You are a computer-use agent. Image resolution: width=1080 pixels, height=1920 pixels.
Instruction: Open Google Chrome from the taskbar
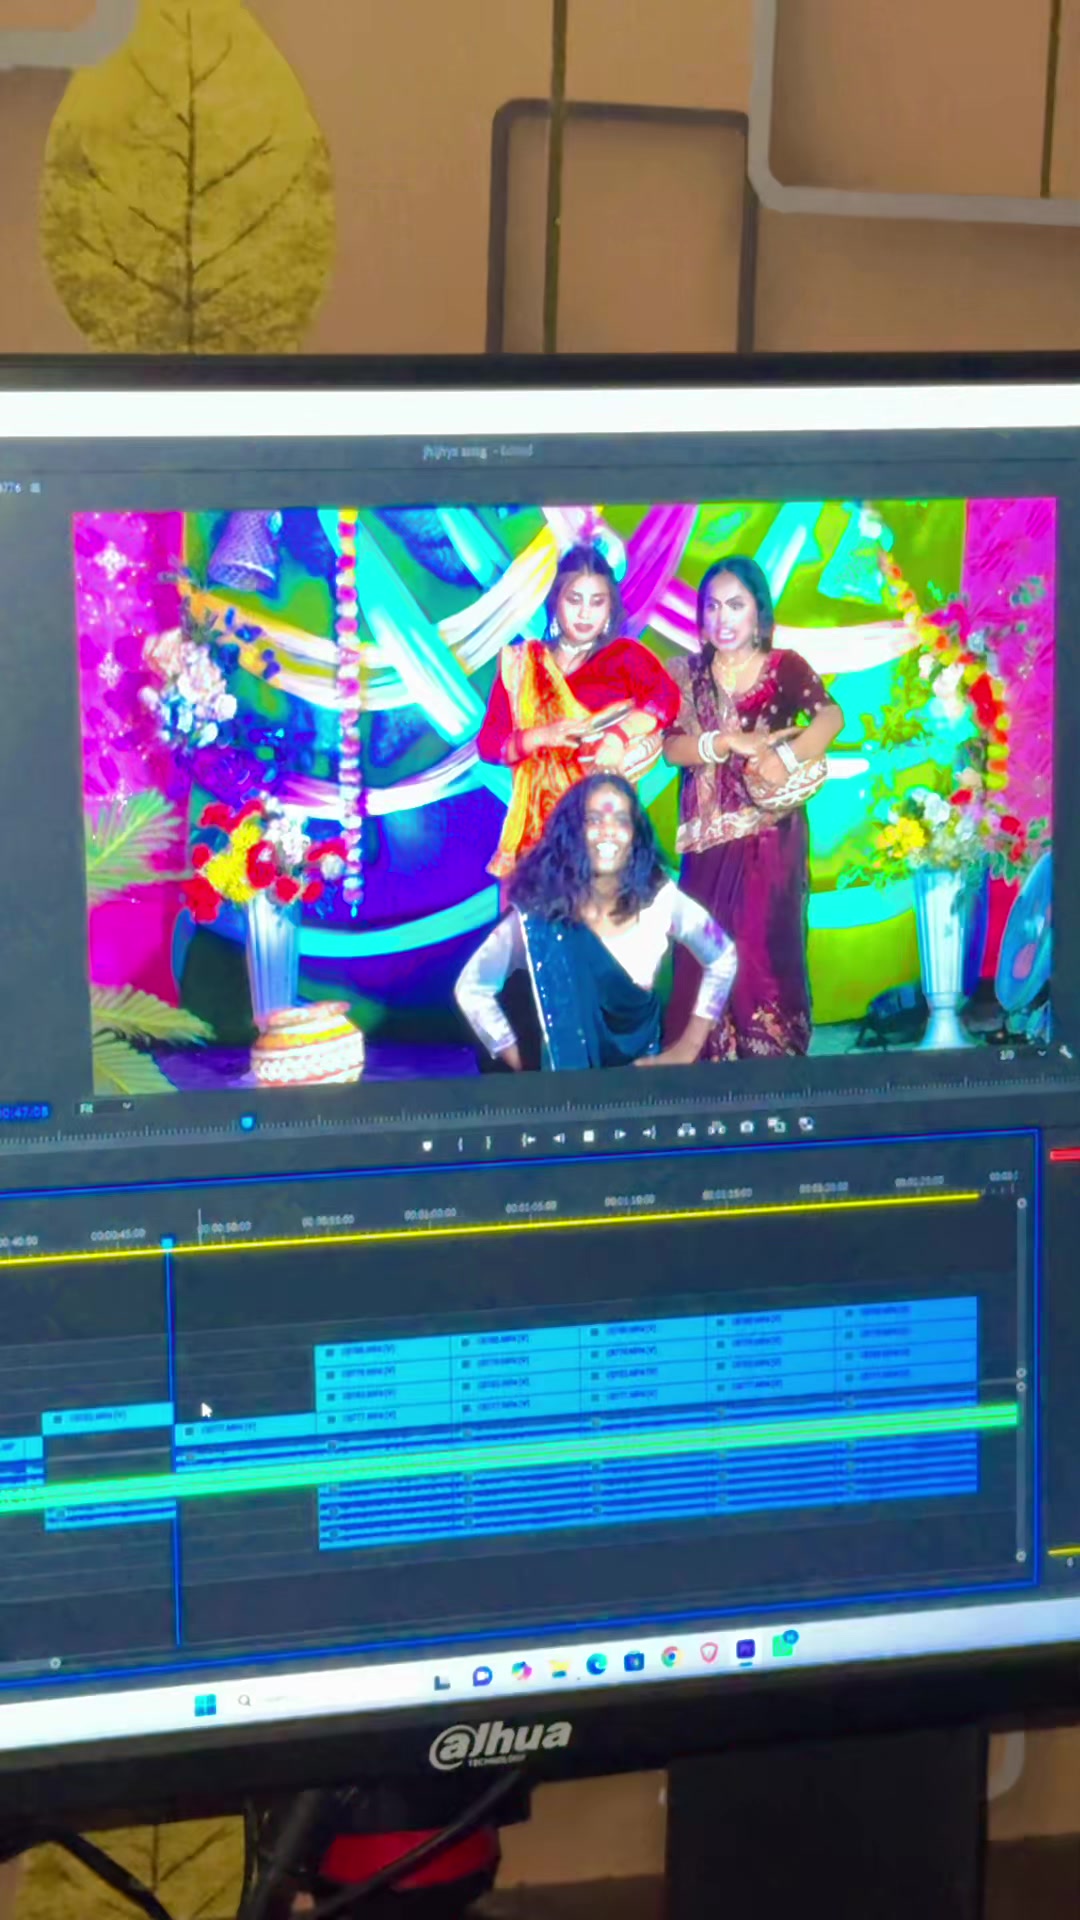[671, 1657]
